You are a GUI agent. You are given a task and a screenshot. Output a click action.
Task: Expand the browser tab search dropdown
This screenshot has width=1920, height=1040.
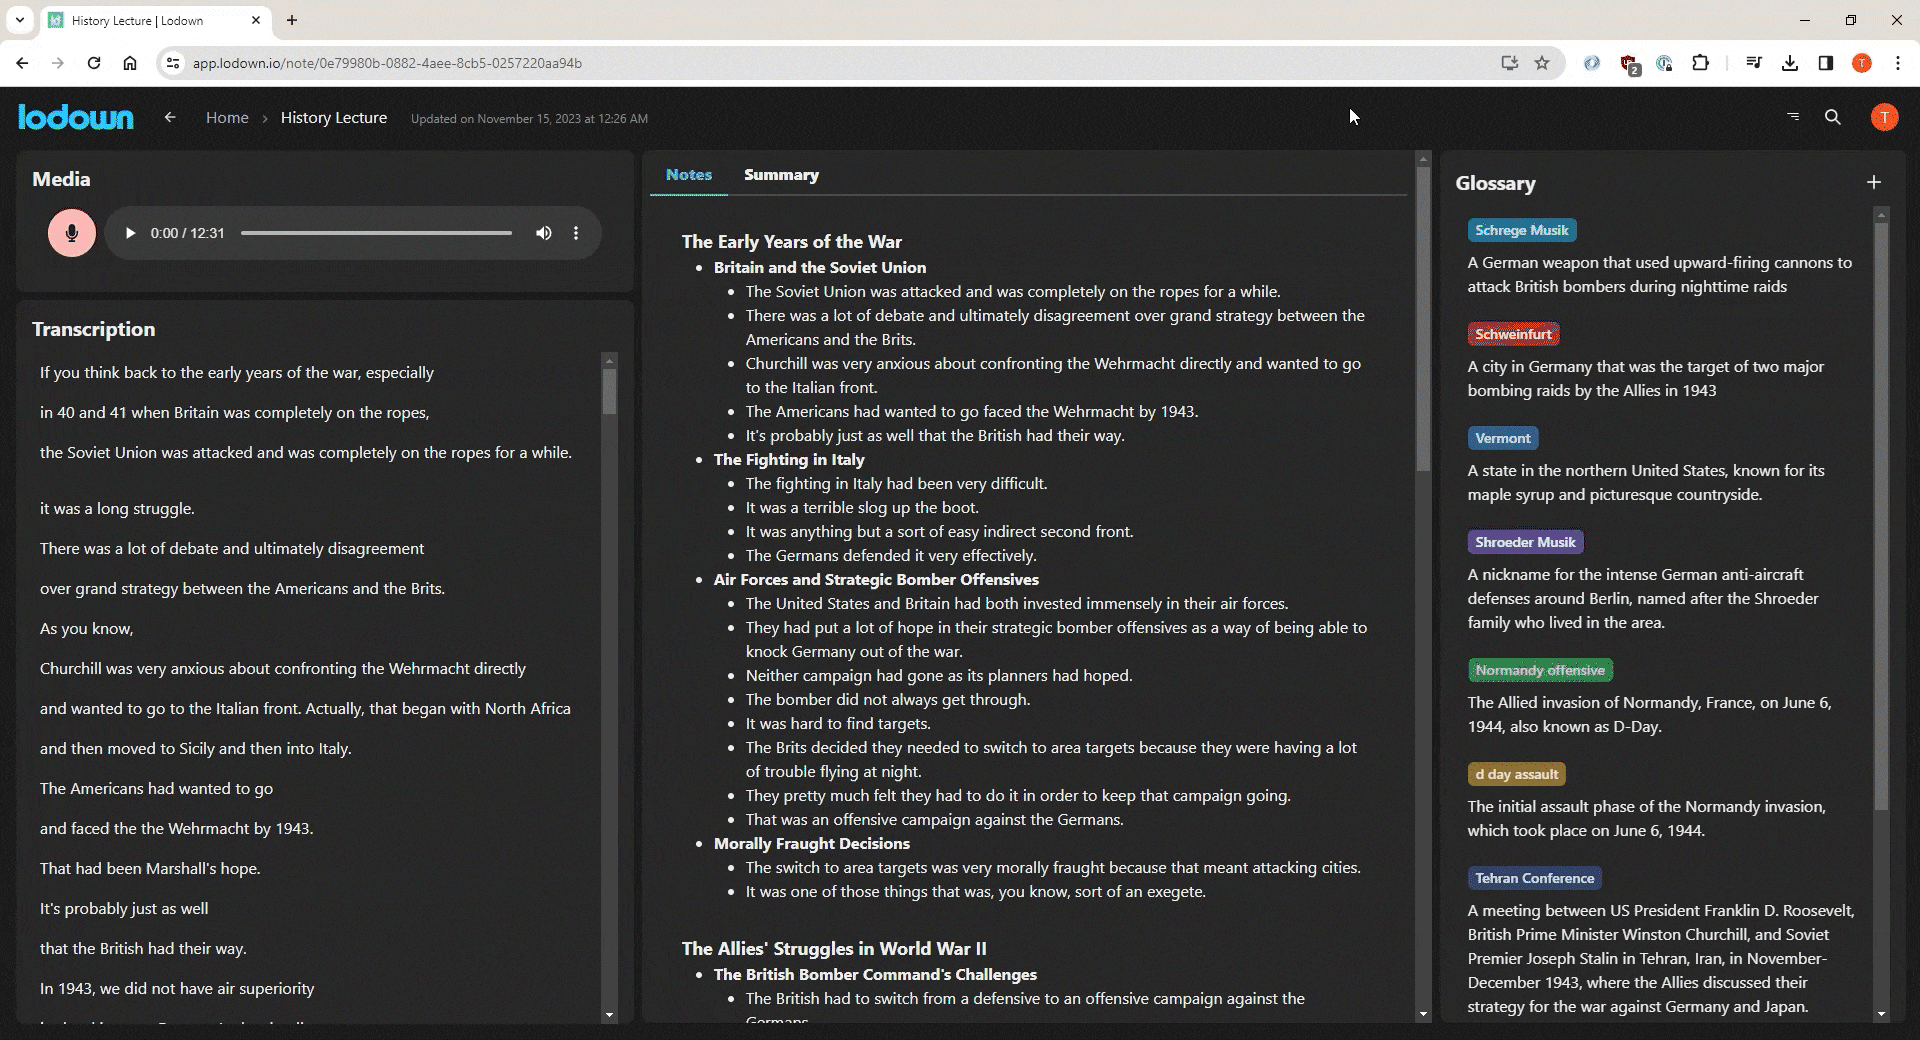(x=19, y=20)
